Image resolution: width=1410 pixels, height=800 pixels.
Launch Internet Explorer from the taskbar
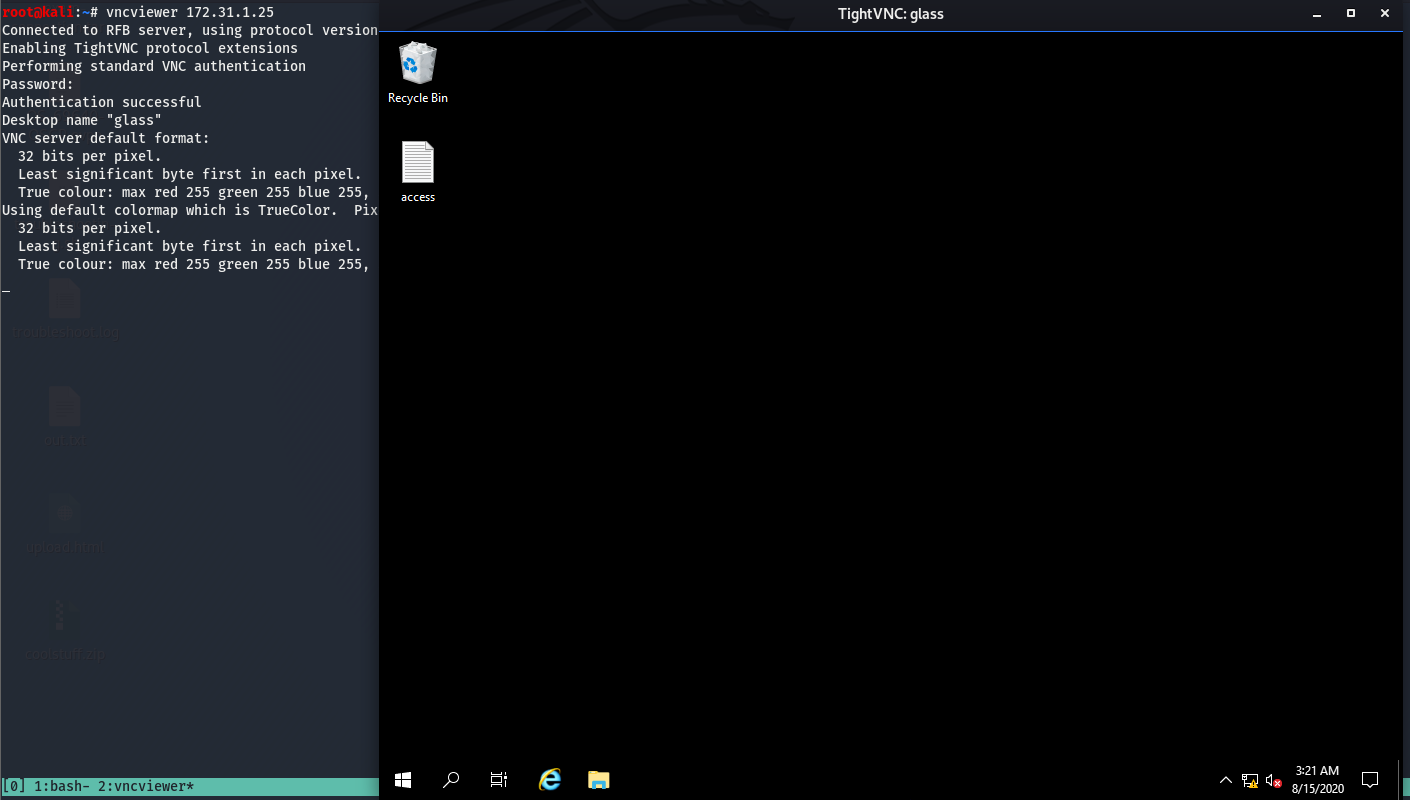click(549, 780)
